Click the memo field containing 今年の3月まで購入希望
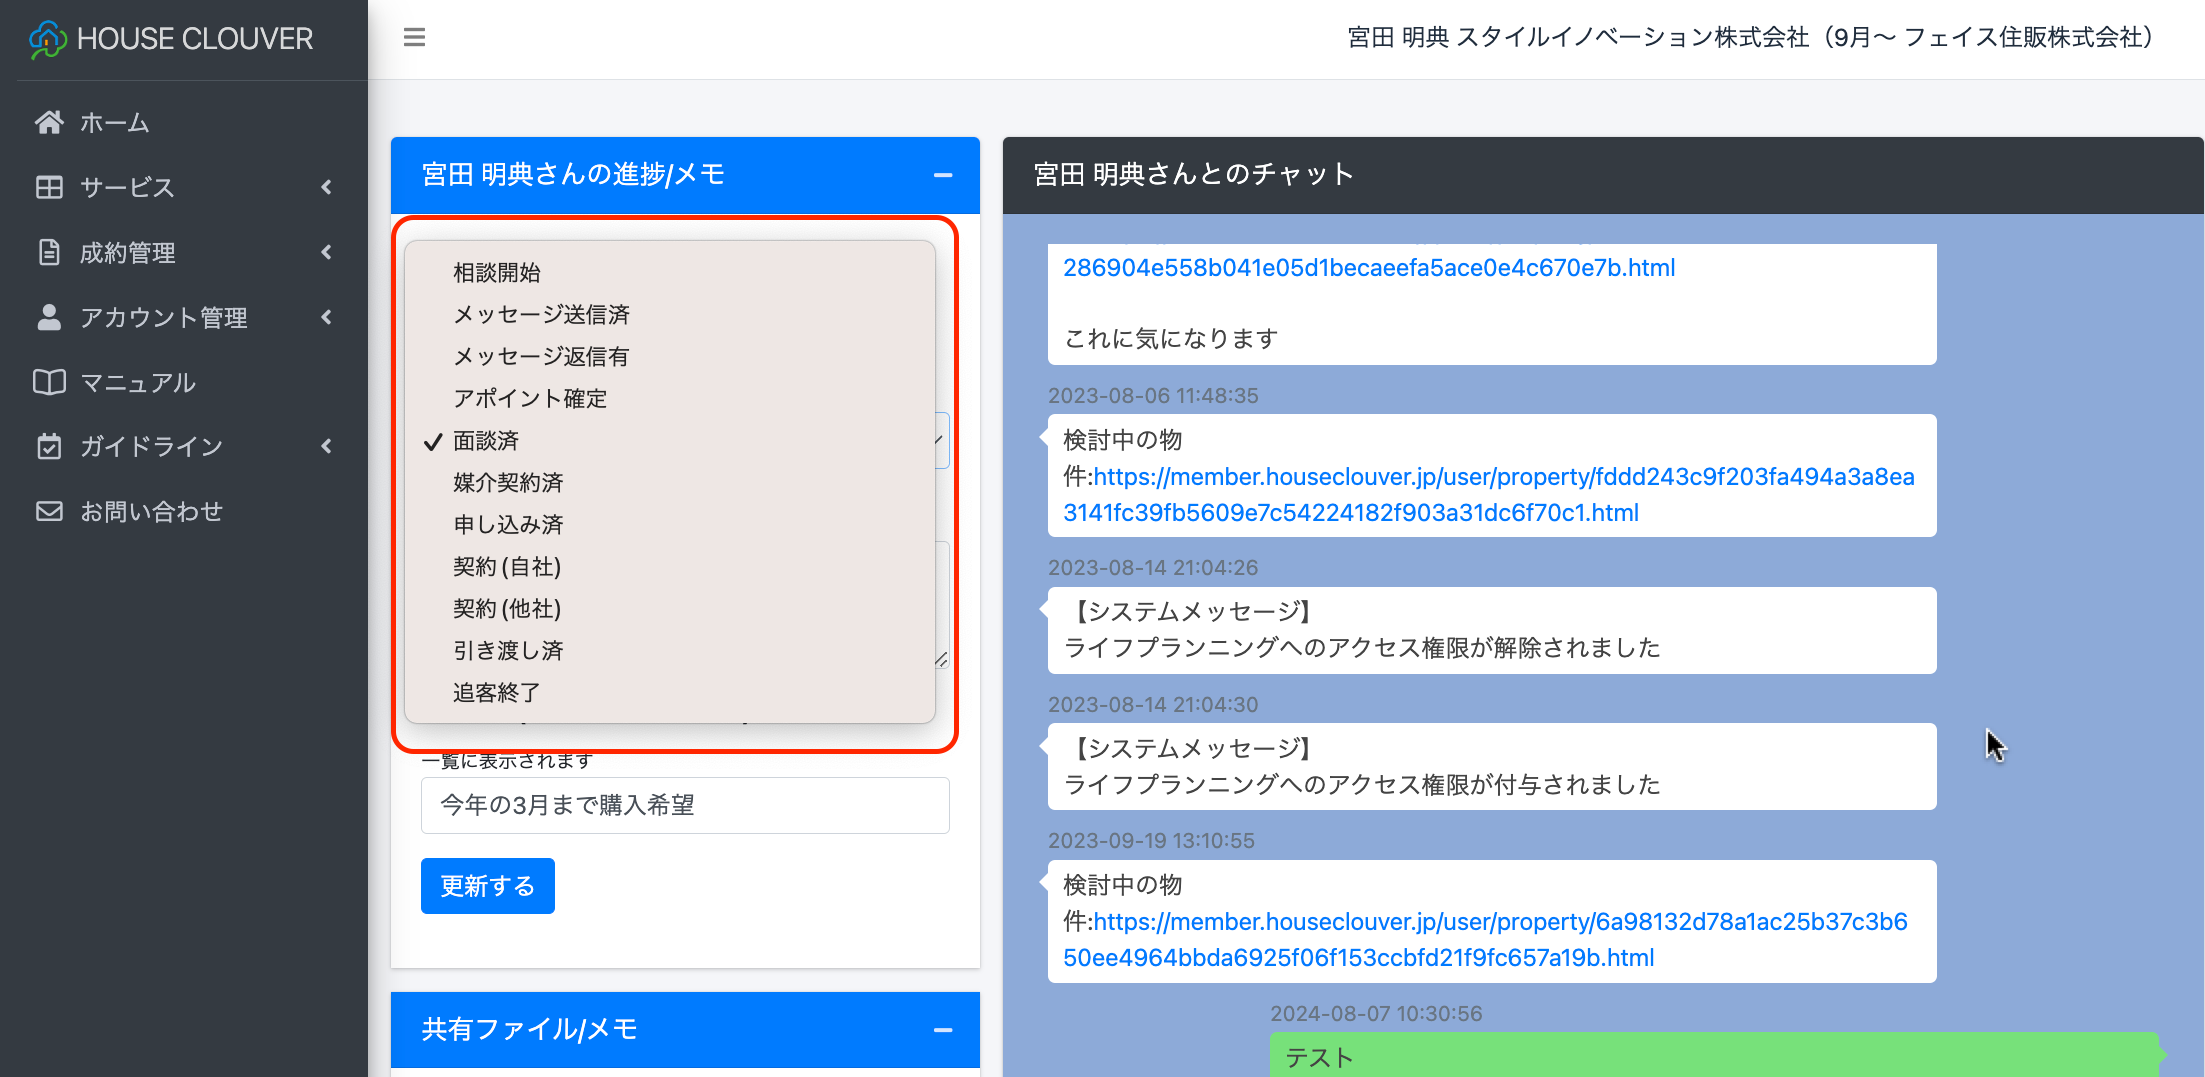 tap(685, 806)
